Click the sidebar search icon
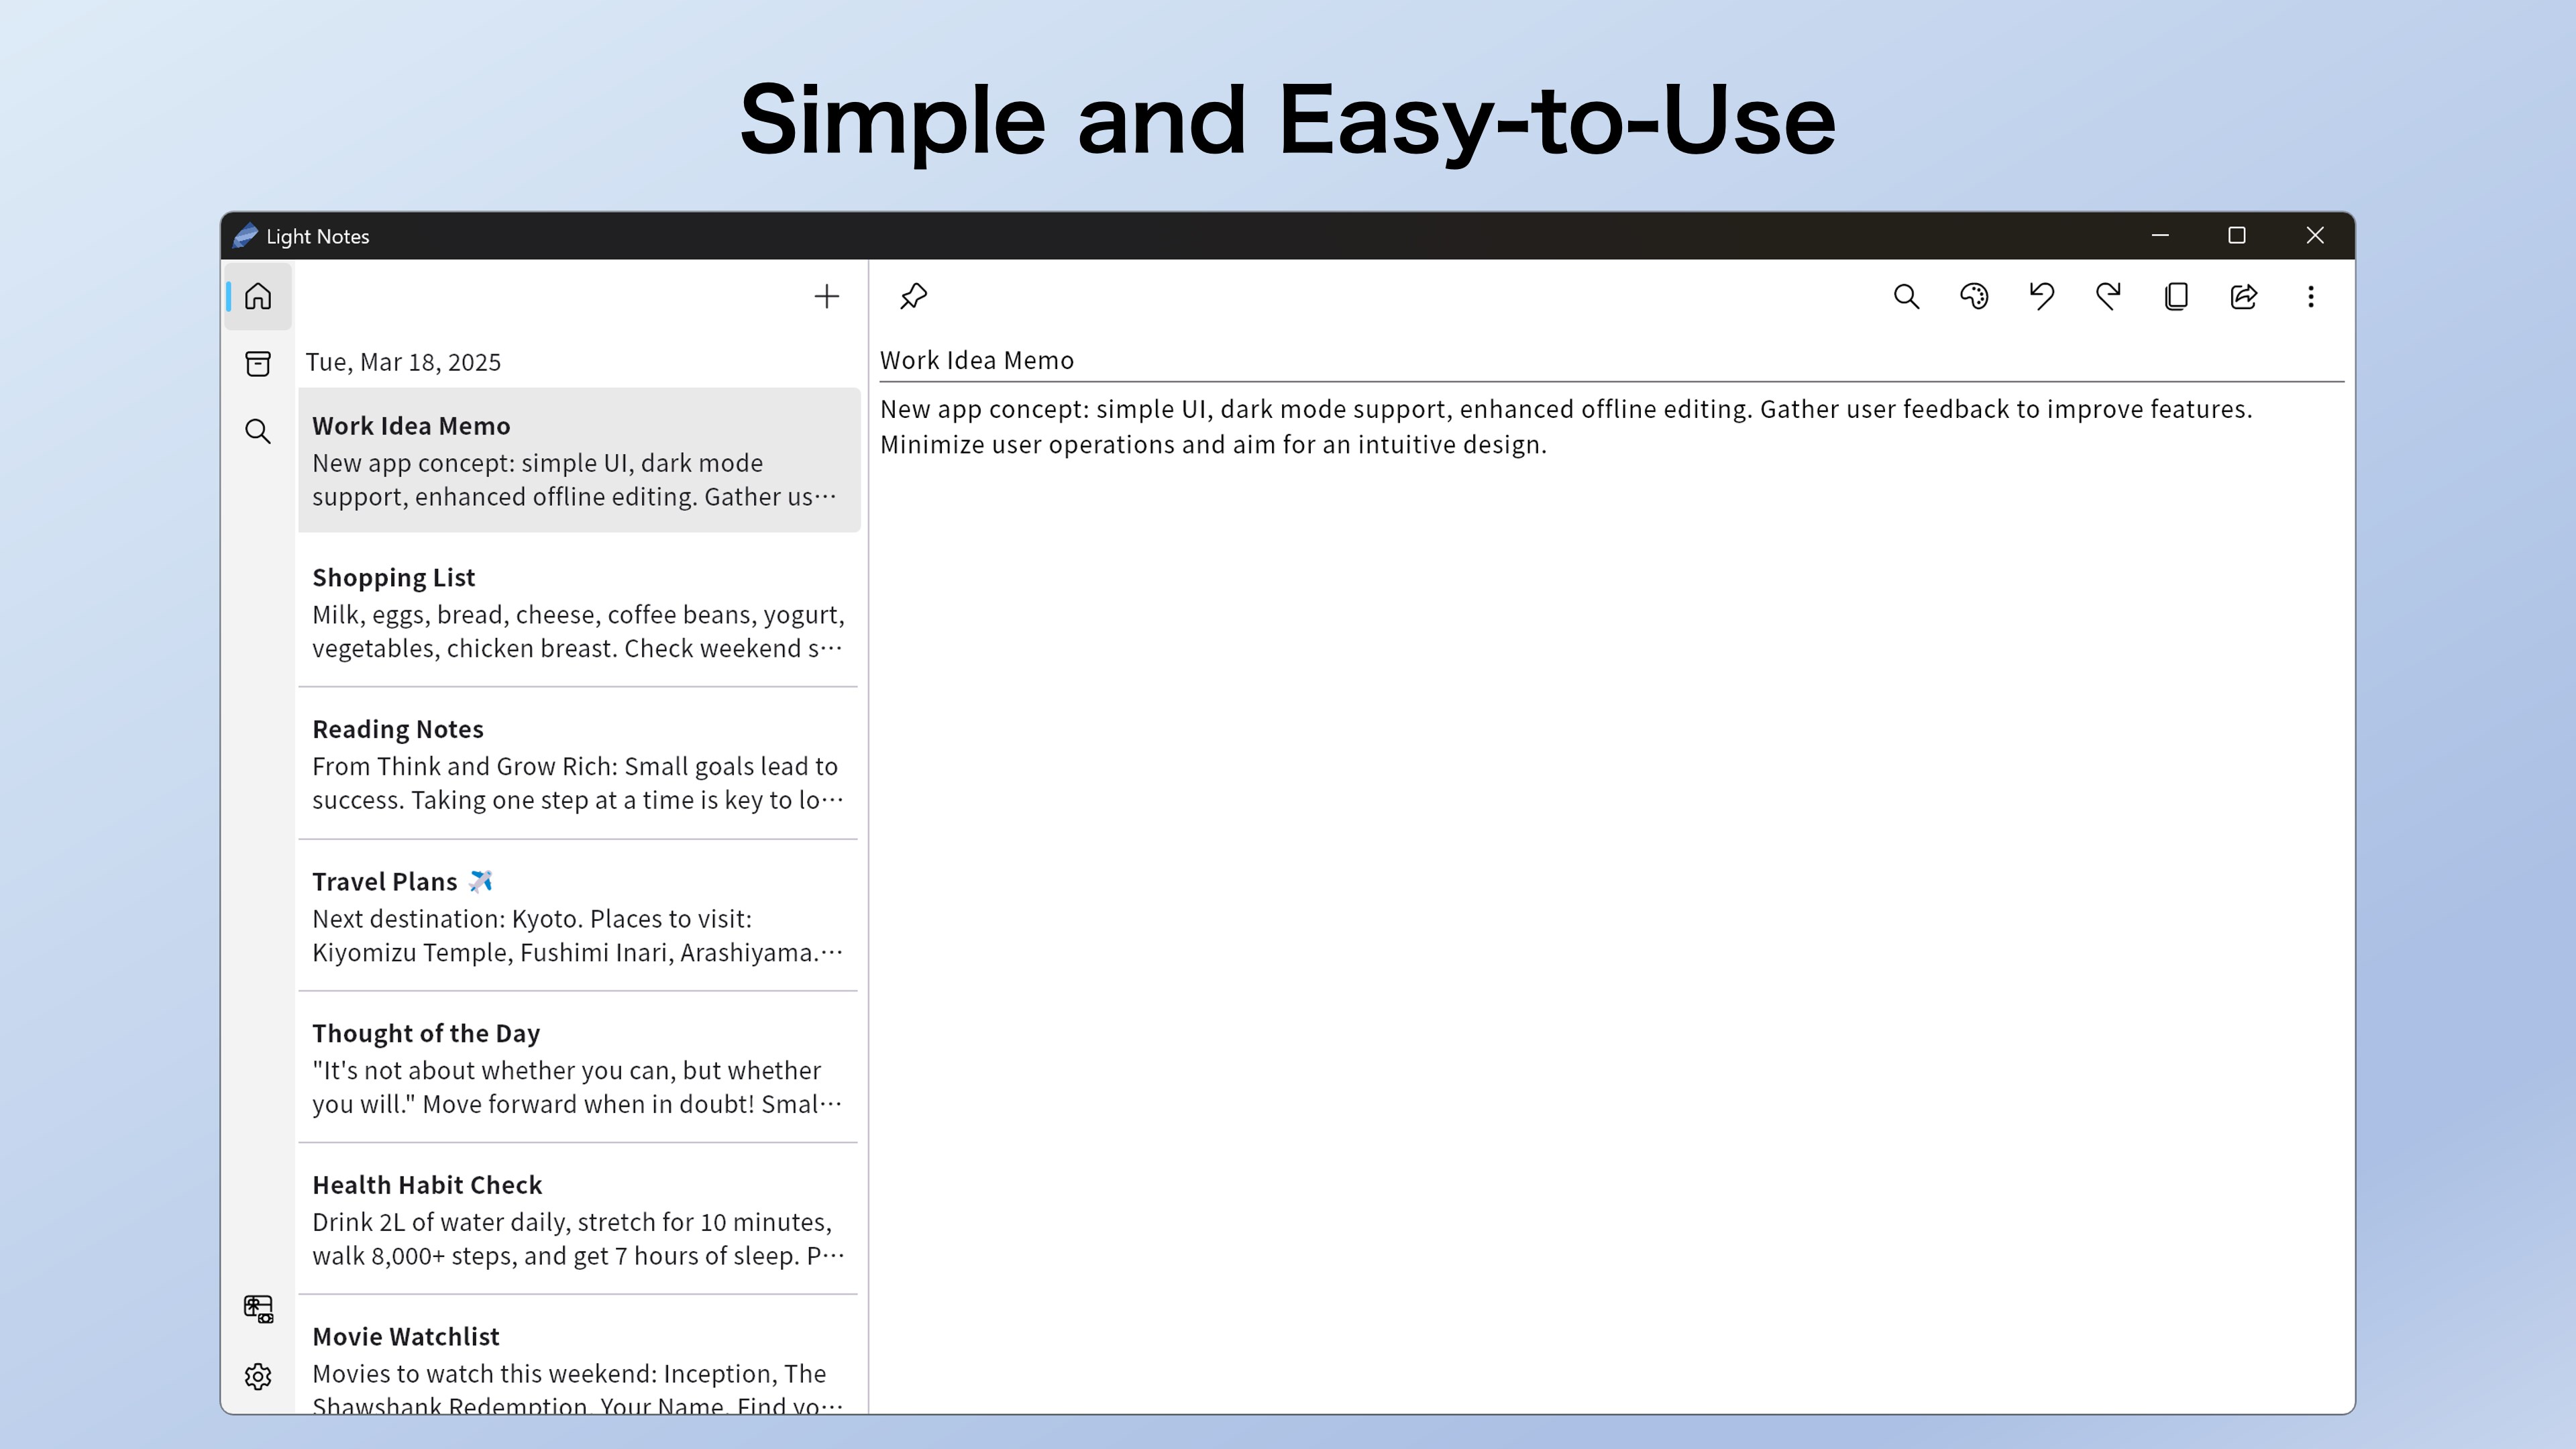Viewport: 2576px width, 1449px height. pos(258,431)
